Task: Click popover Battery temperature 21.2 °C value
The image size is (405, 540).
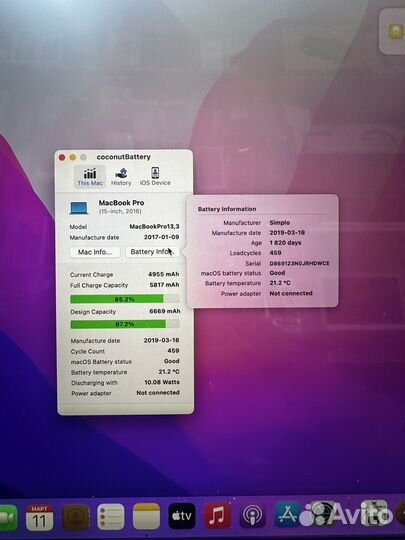Action: tap(280, 283)
